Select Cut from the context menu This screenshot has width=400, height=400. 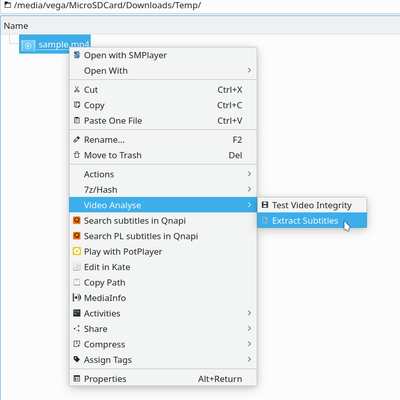[163, 89]
